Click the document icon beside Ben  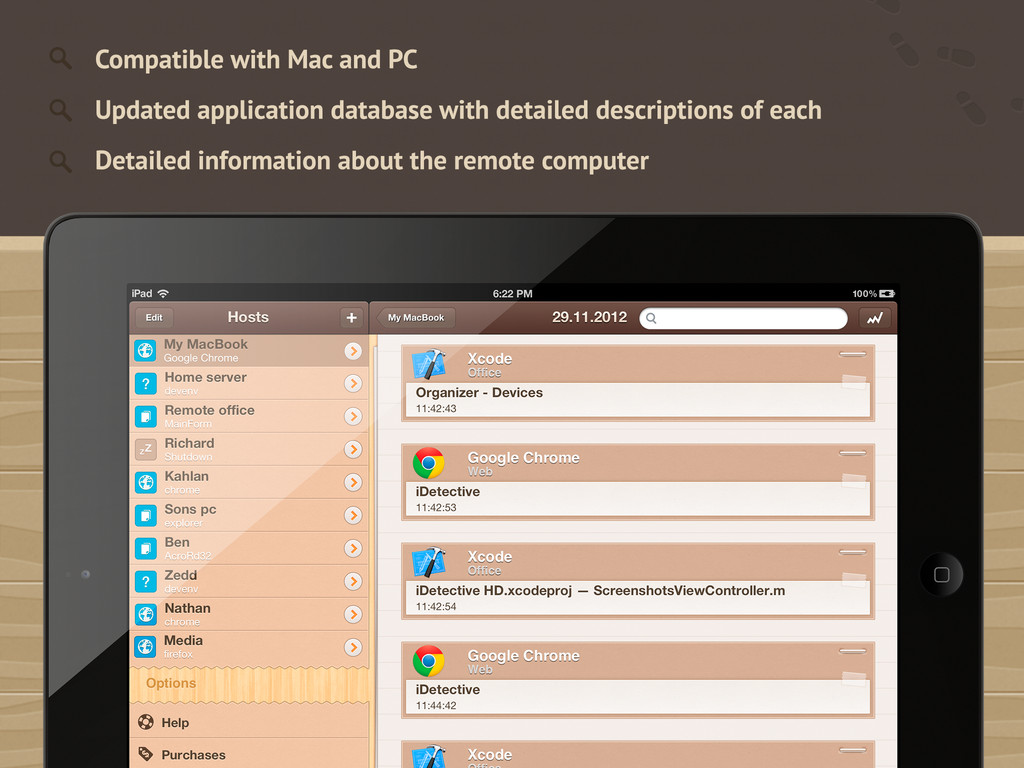click(146, 549)
